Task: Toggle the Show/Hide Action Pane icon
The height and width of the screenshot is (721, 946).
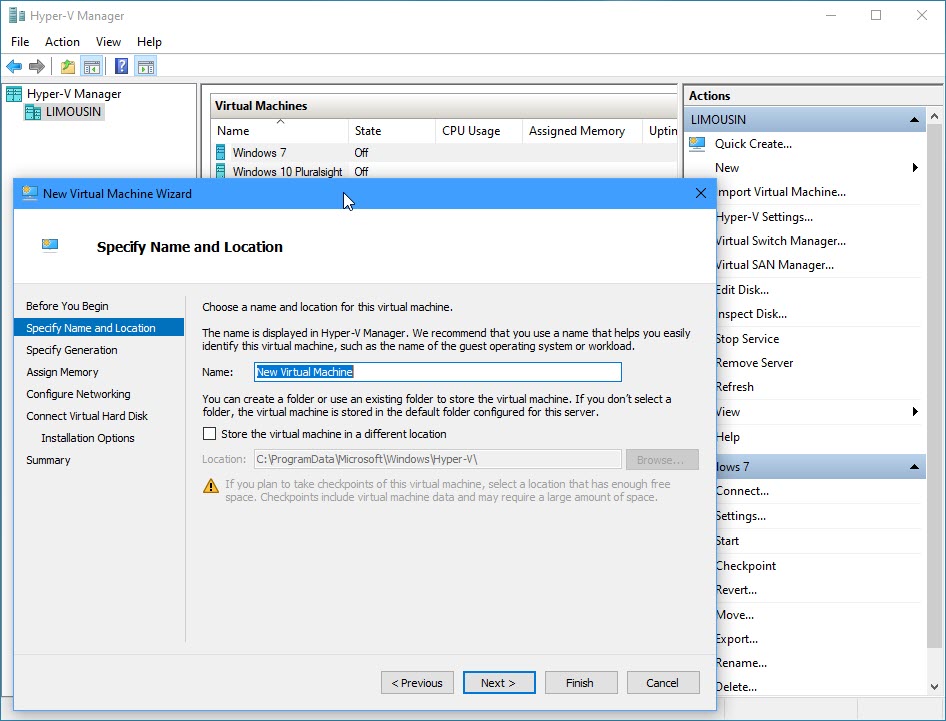Action: [146, 67]
